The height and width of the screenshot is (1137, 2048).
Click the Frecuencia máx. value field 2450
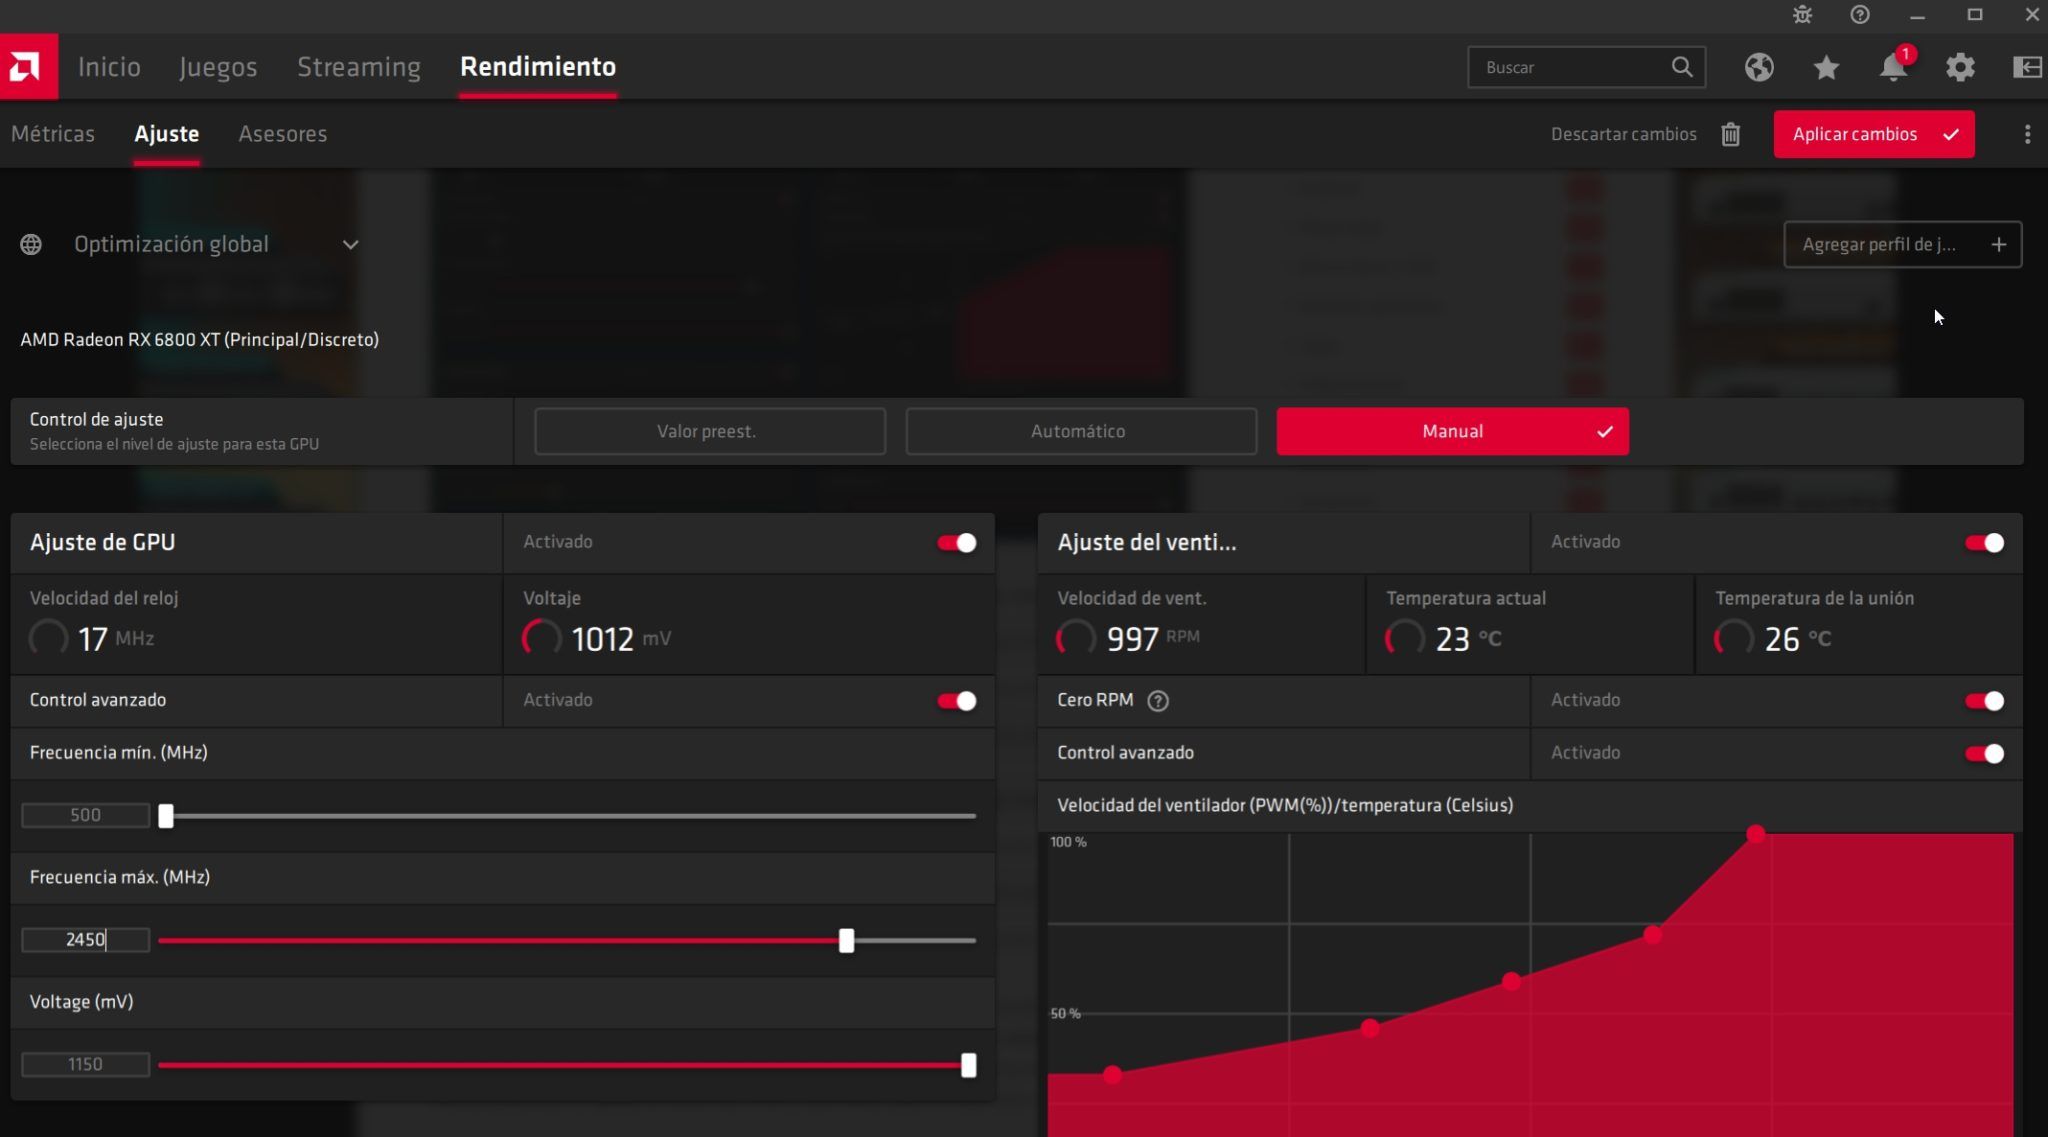click(86, 940)
